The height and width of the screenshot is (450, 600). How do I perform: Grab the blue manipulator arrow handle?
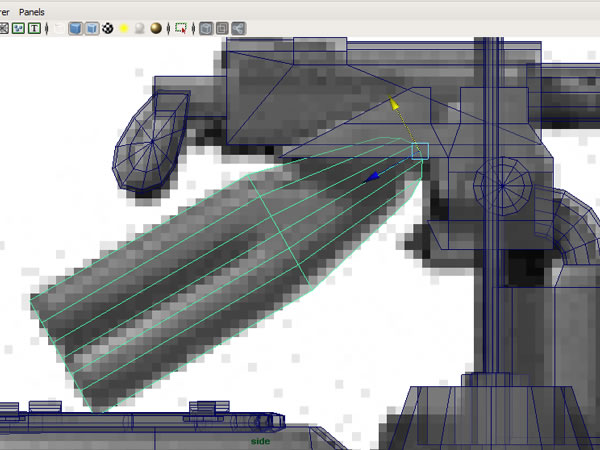point(372,177)
